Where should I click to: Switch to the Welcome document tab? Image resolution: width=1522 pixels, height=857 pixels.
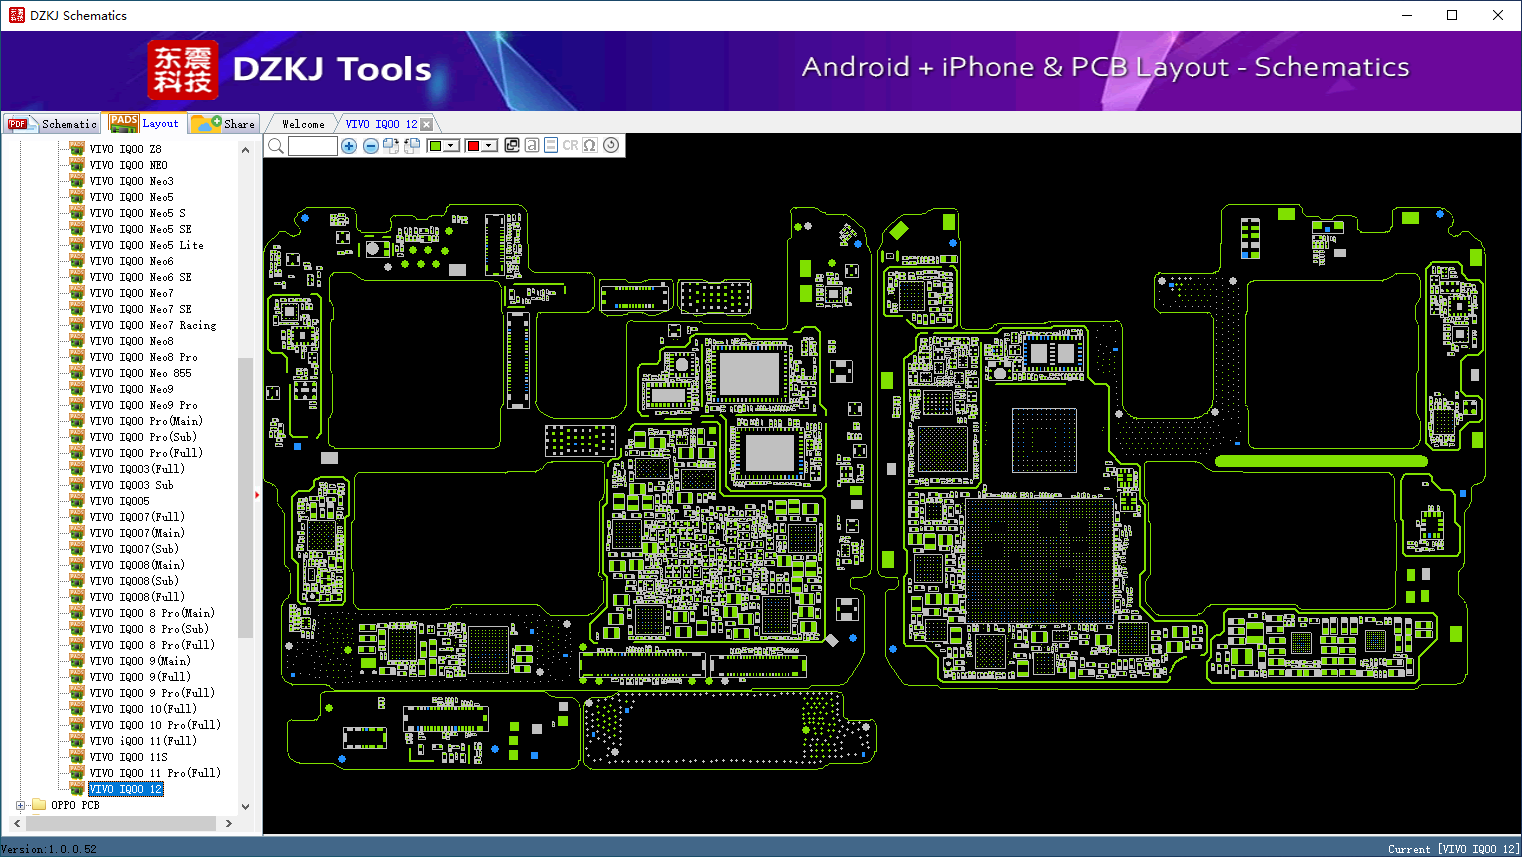(x=303, y=124)
